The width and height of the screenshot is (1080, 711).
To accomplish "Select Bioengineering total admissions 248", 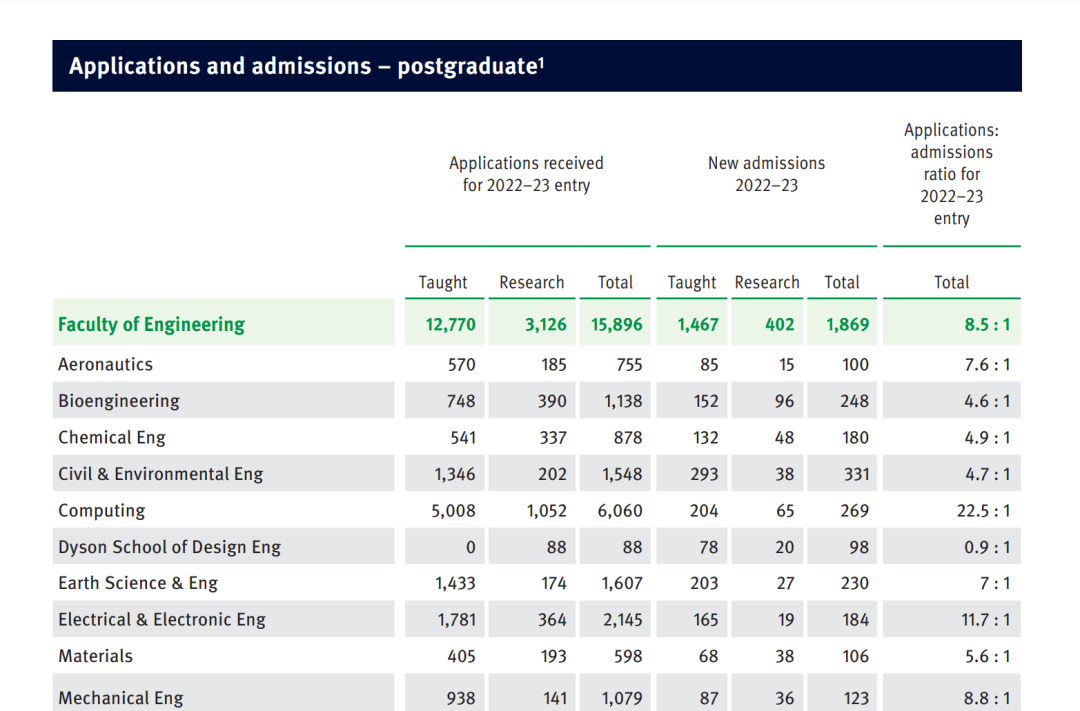I will [x=854, y=401].
